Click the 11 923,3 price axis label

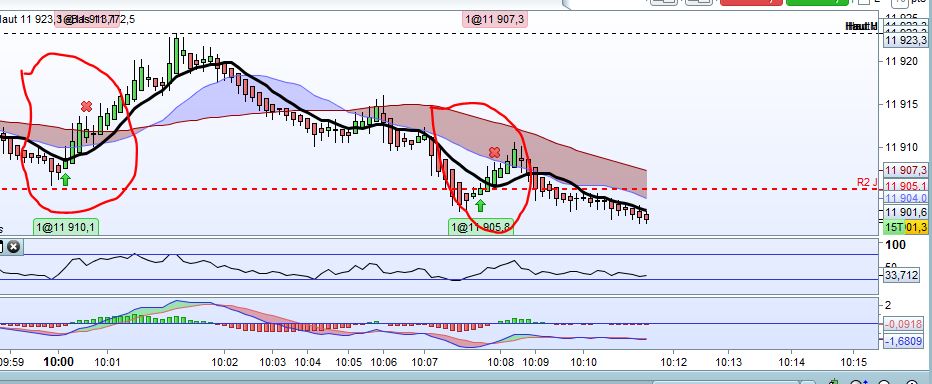tap(905, 40)
